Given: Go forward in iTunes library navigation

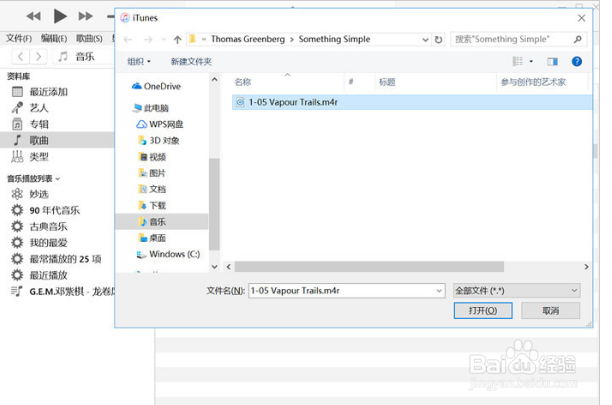Looking at the screenshot, I should pyautogui.click(x=38, y=57).
